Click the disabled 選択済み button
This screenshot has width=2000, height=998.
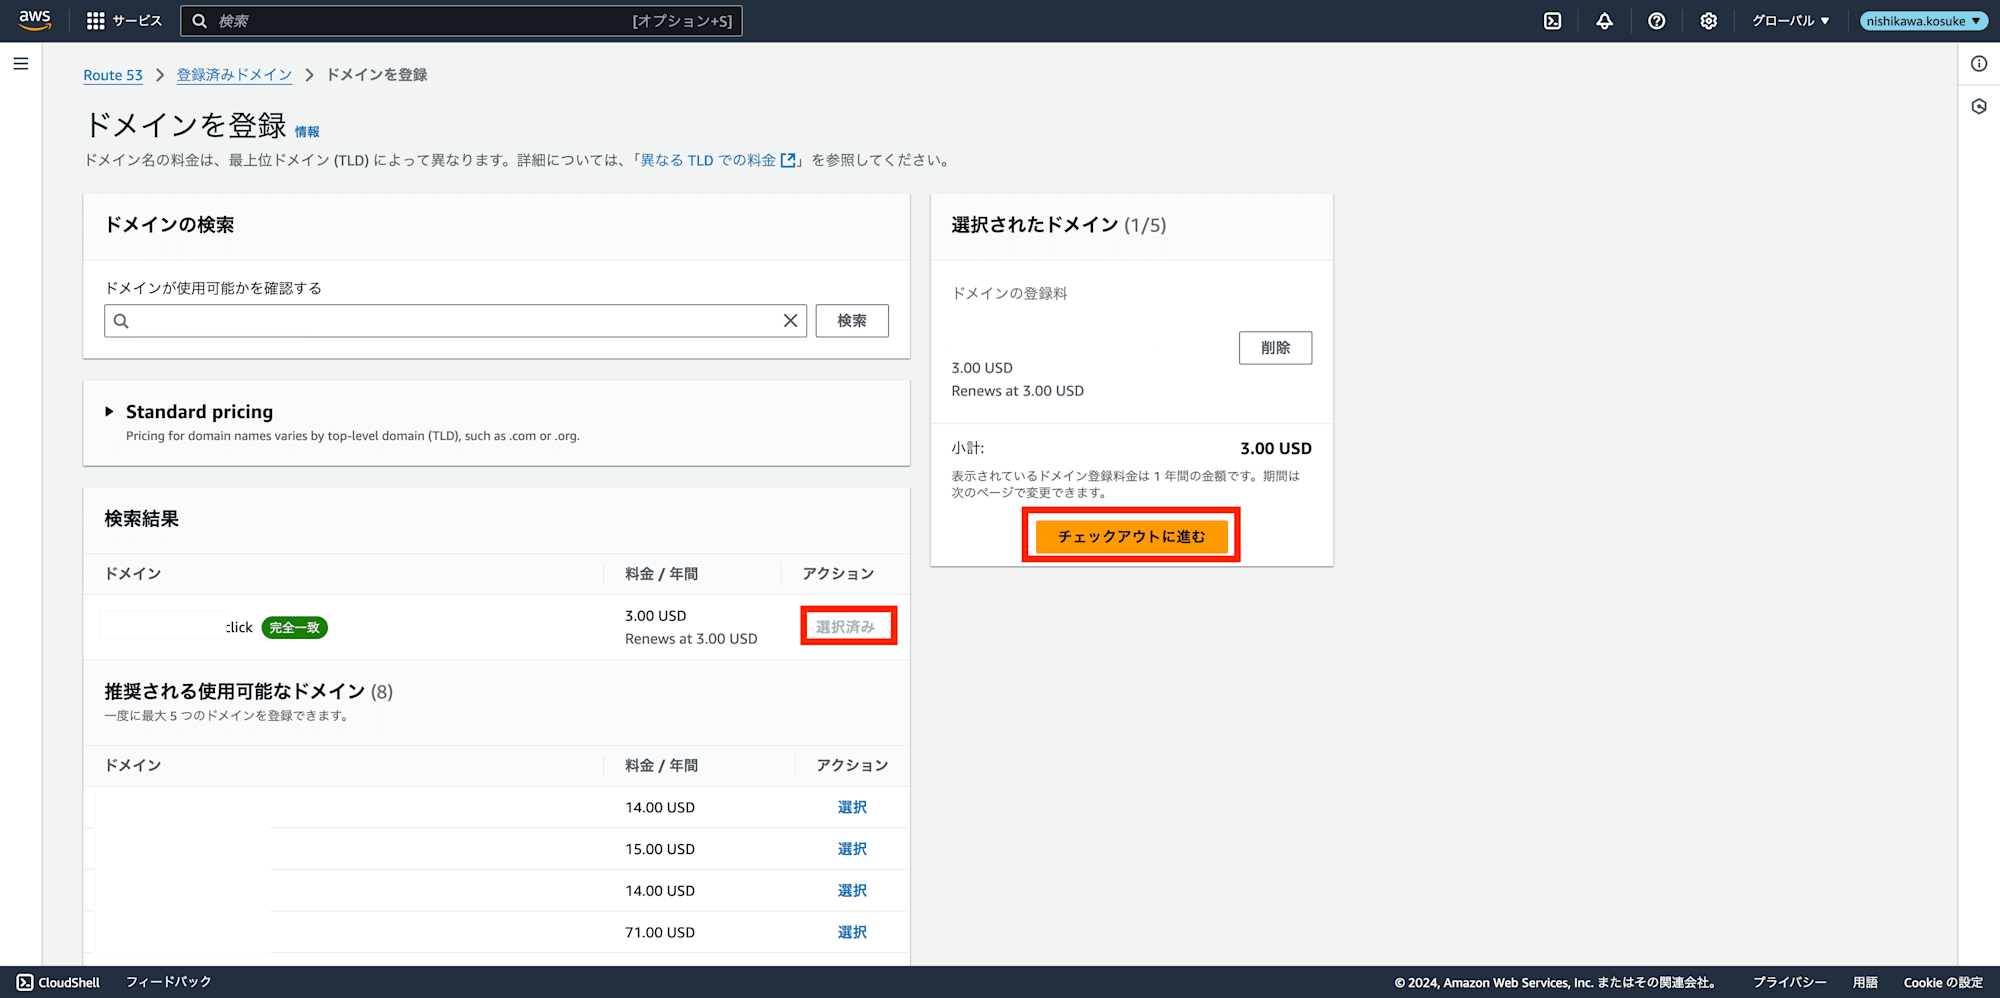point(846,627)
